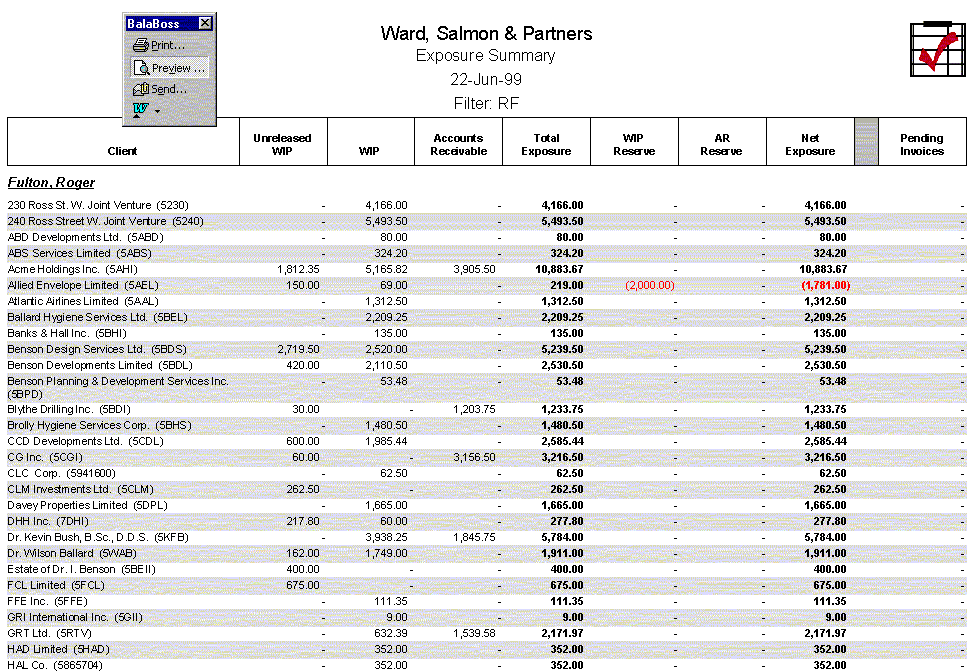Click the Fulton, Roger group heading
Image resolution: width=980 pixels, height=672 pixels.
click(51, 183)
